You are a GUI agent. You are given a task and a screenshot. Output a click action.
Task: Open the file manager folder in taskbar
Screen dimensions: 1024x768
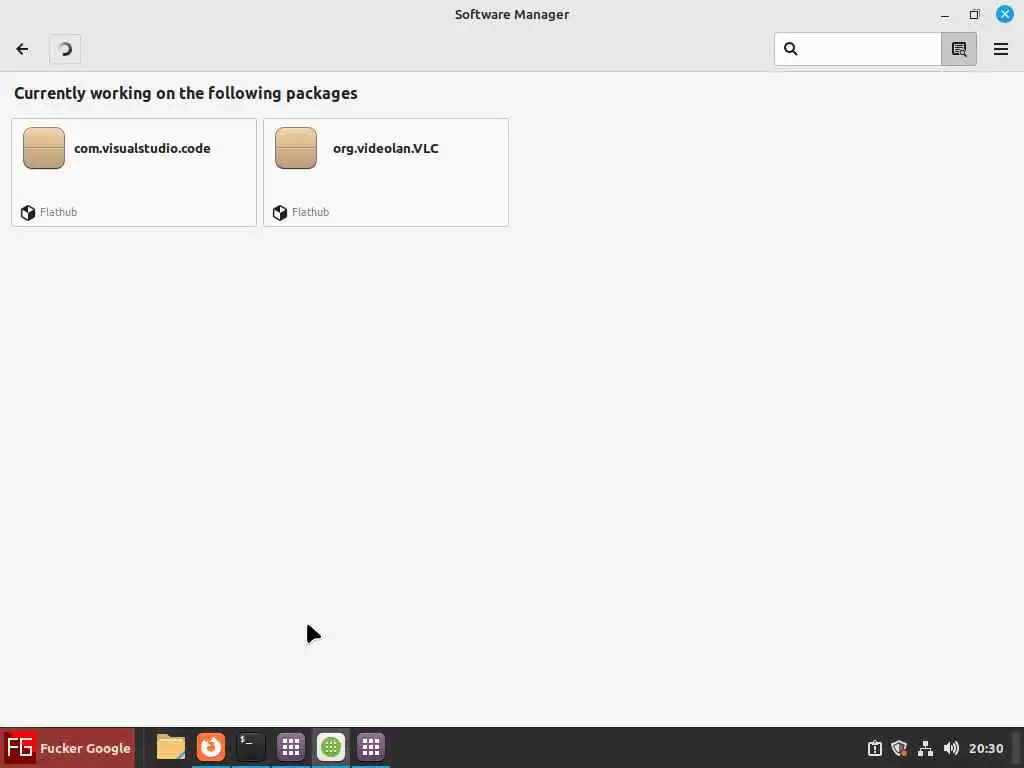pyautogui.click(x=170, y=747)
